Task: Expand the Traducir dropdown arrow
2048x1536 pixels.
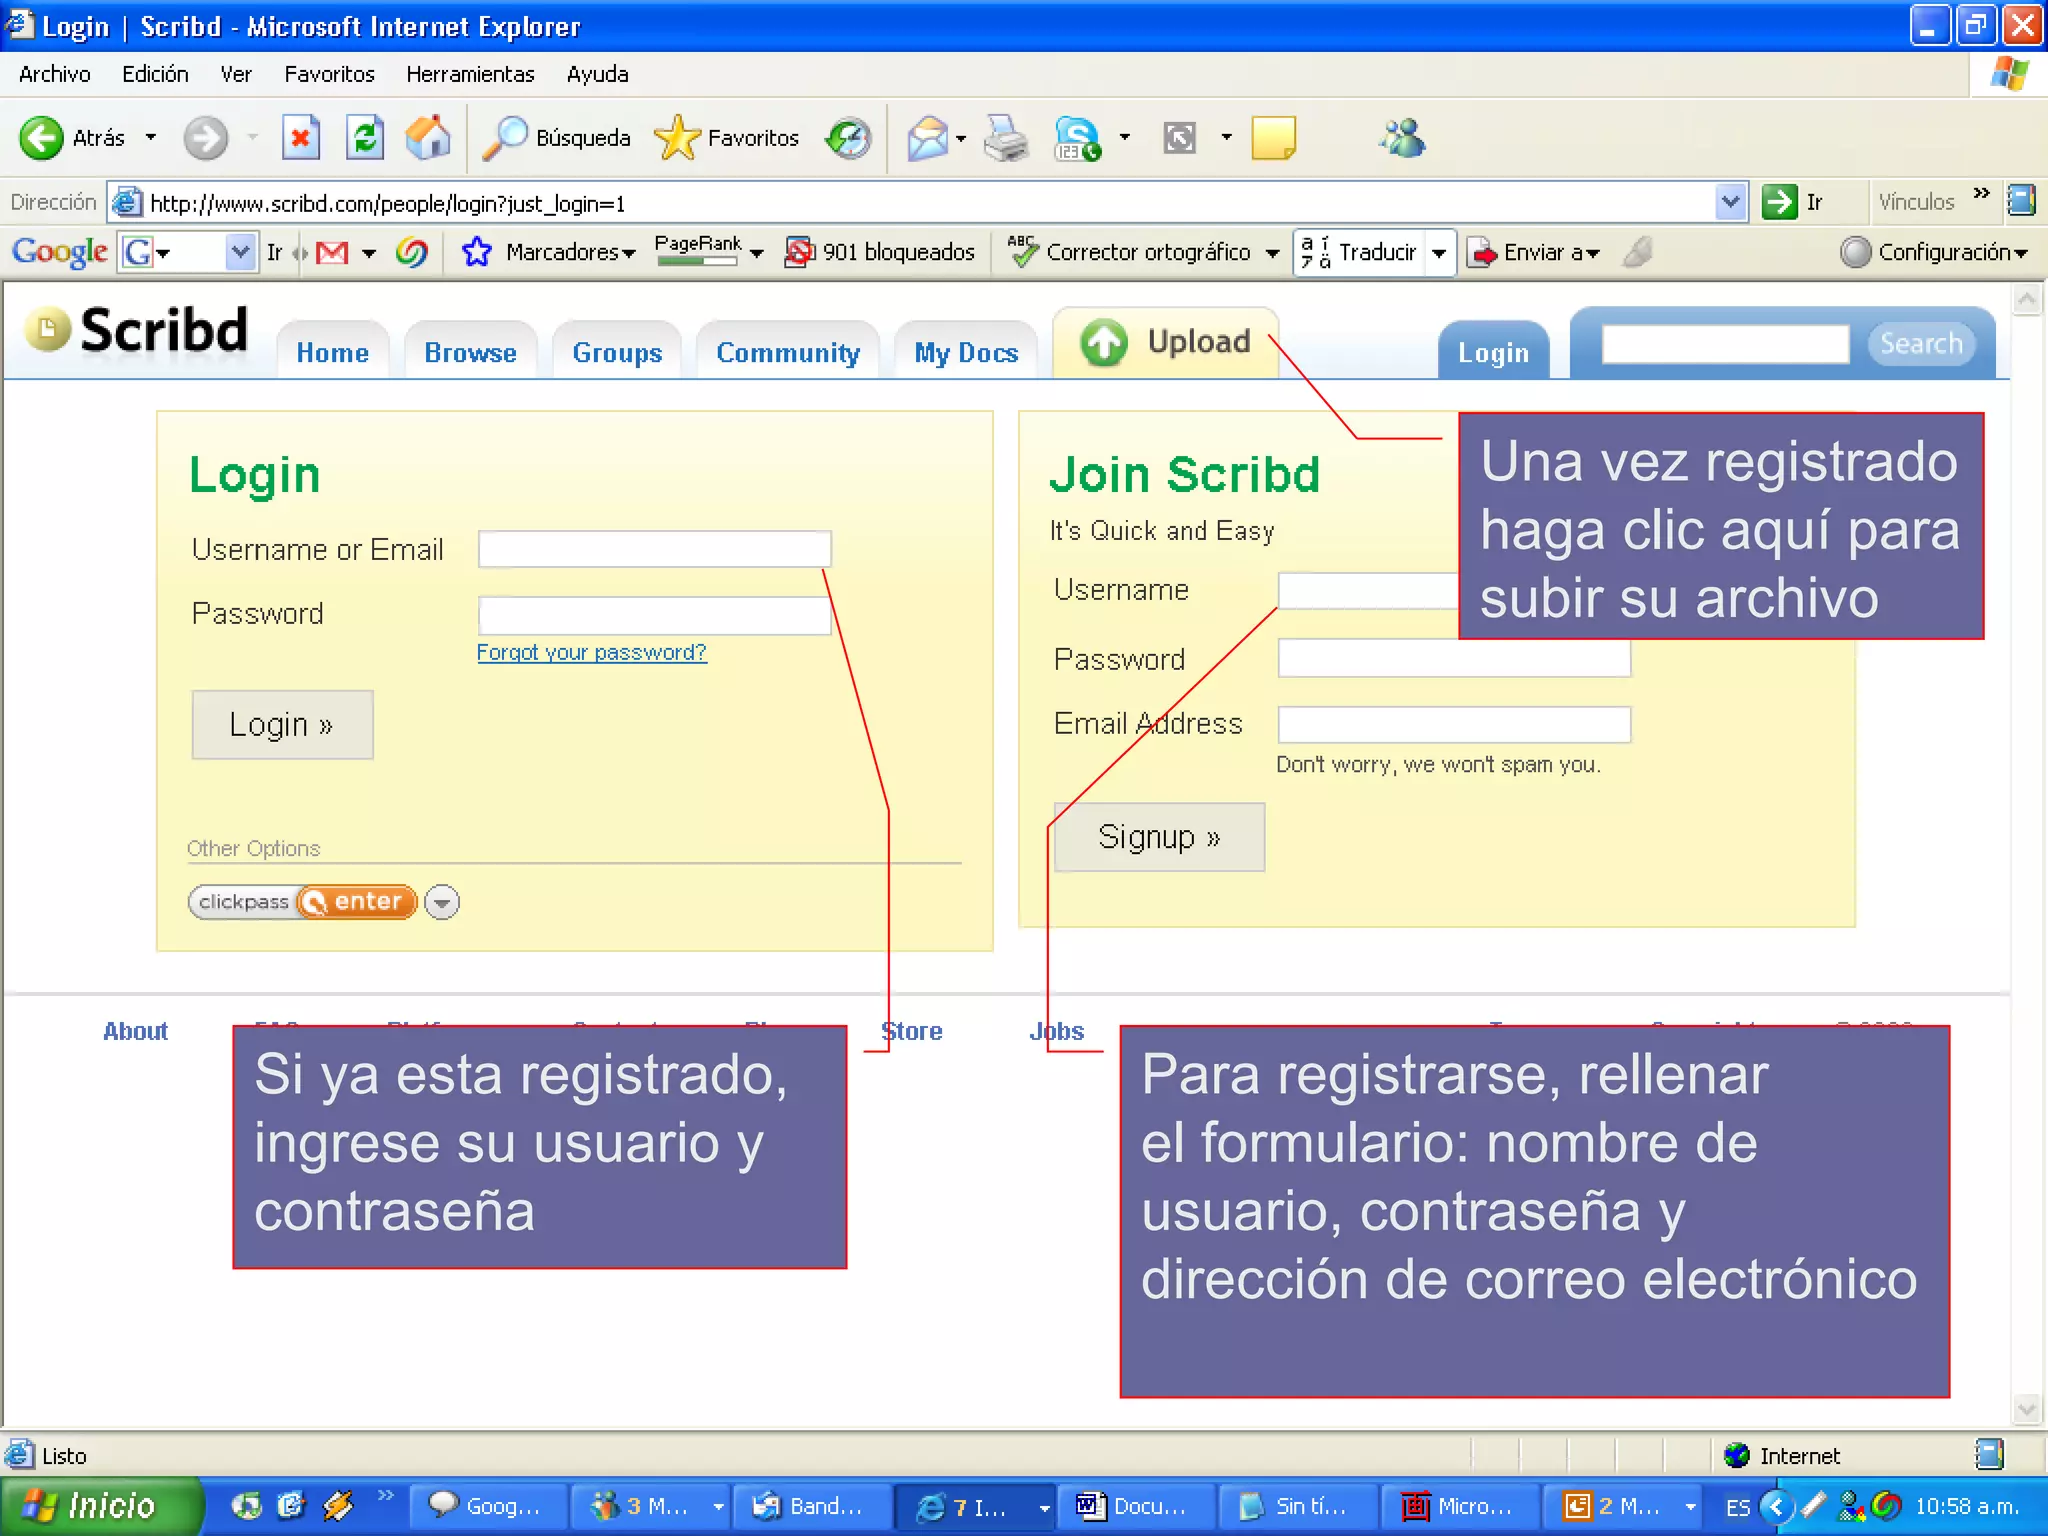Action: [1439, 252]
